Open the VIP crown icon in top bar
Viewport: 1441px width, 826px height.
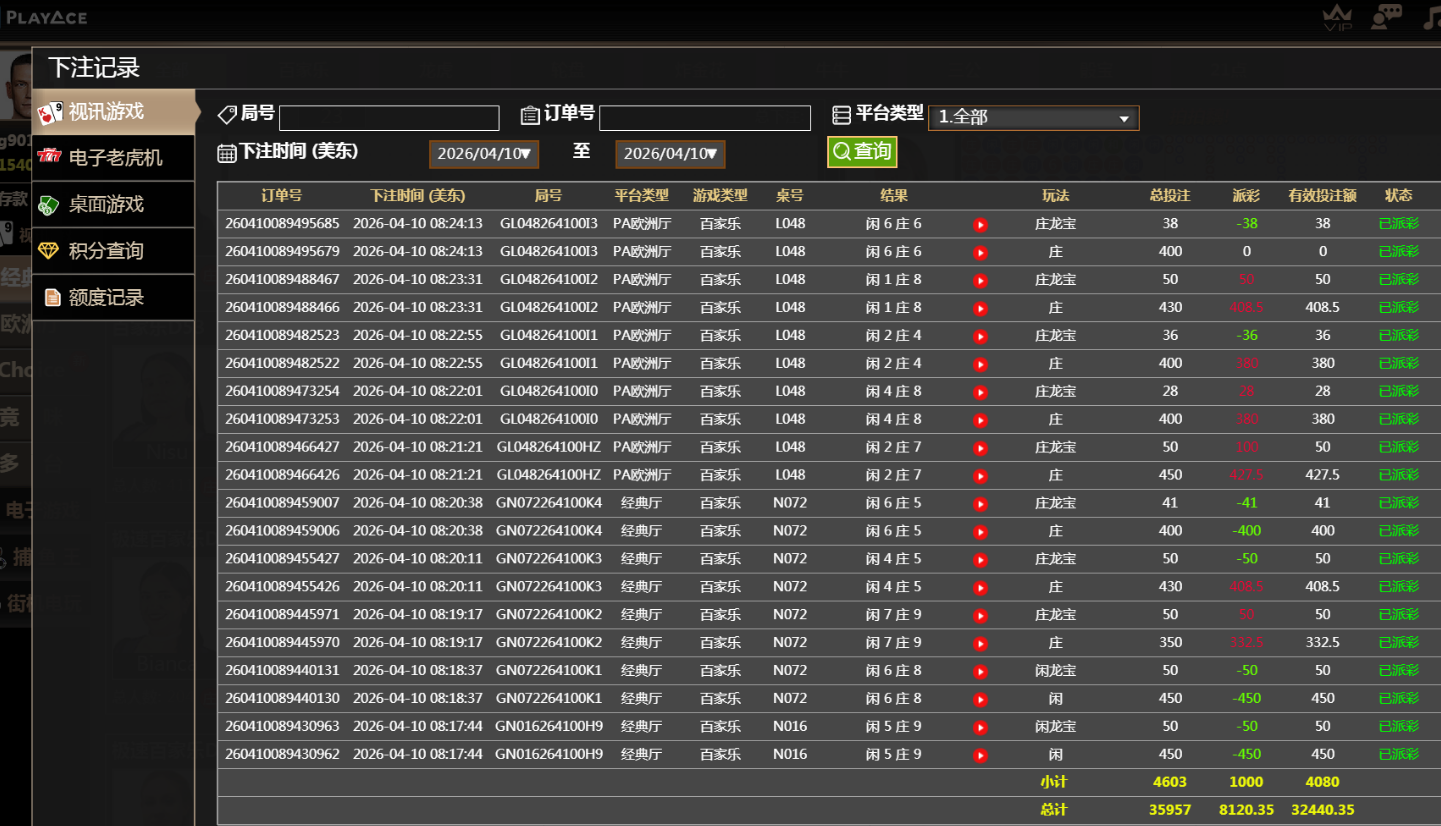tap(1336, 16)
